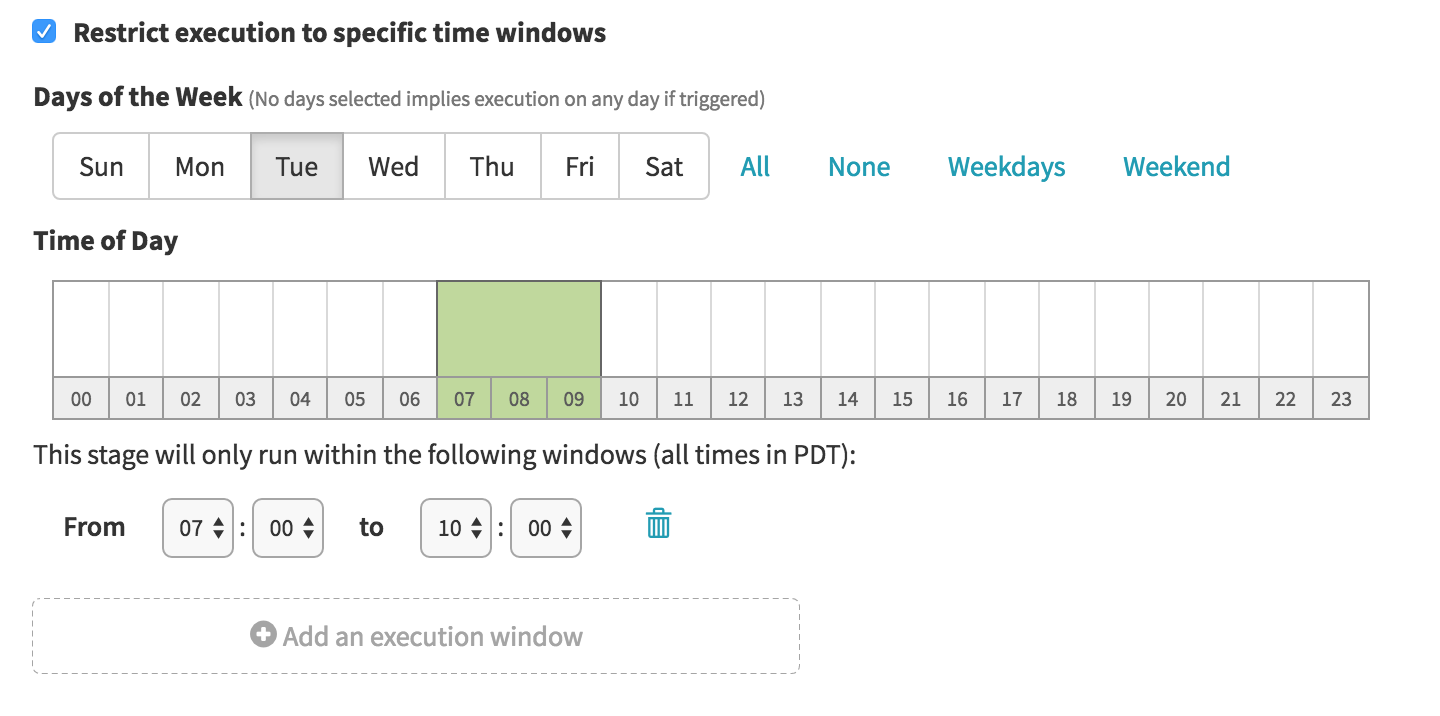Toggle the Tue day button

(297, 166)
